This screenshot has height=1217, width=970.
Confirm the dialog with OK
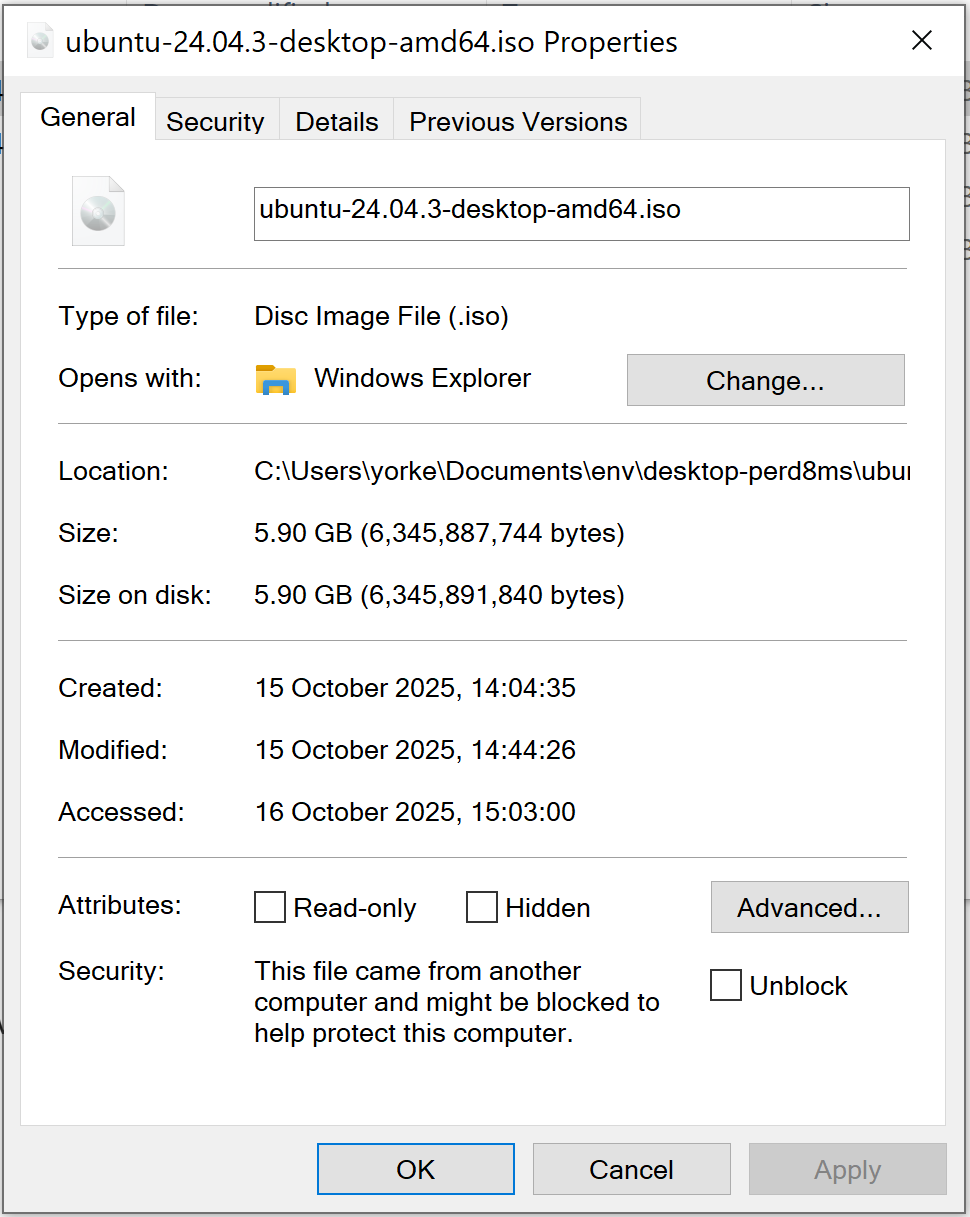point(415,1169)
